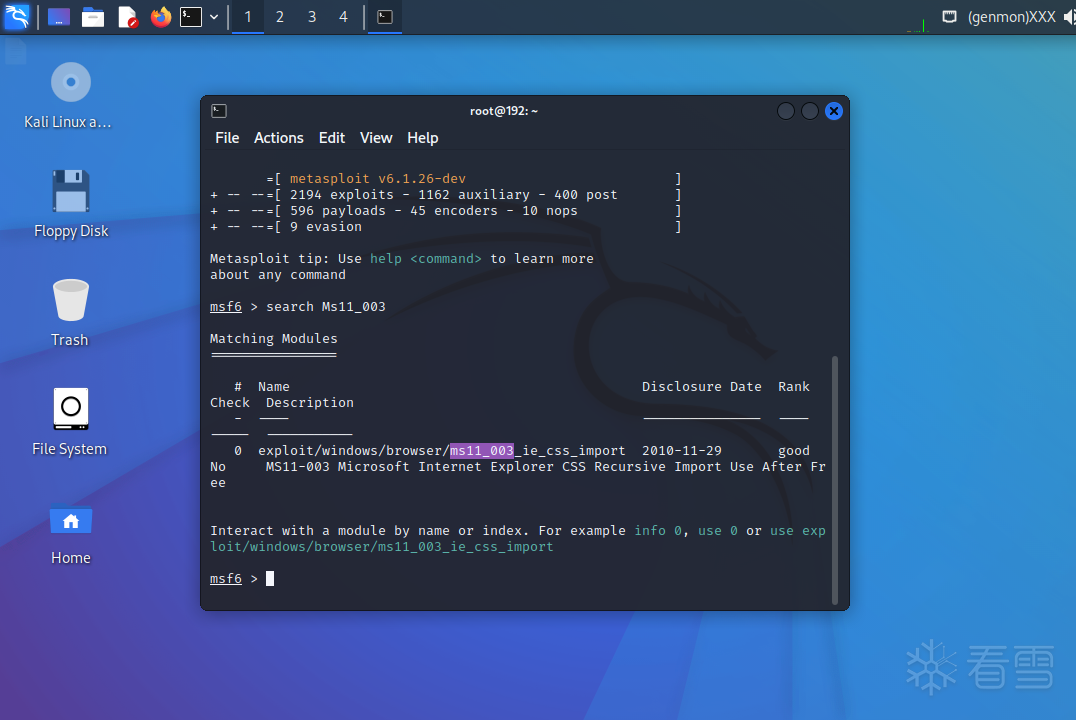The height and width of the screenshot is (720, 1076).
Task: Click '2194 exploits' banner text
Action: (342, 194)
